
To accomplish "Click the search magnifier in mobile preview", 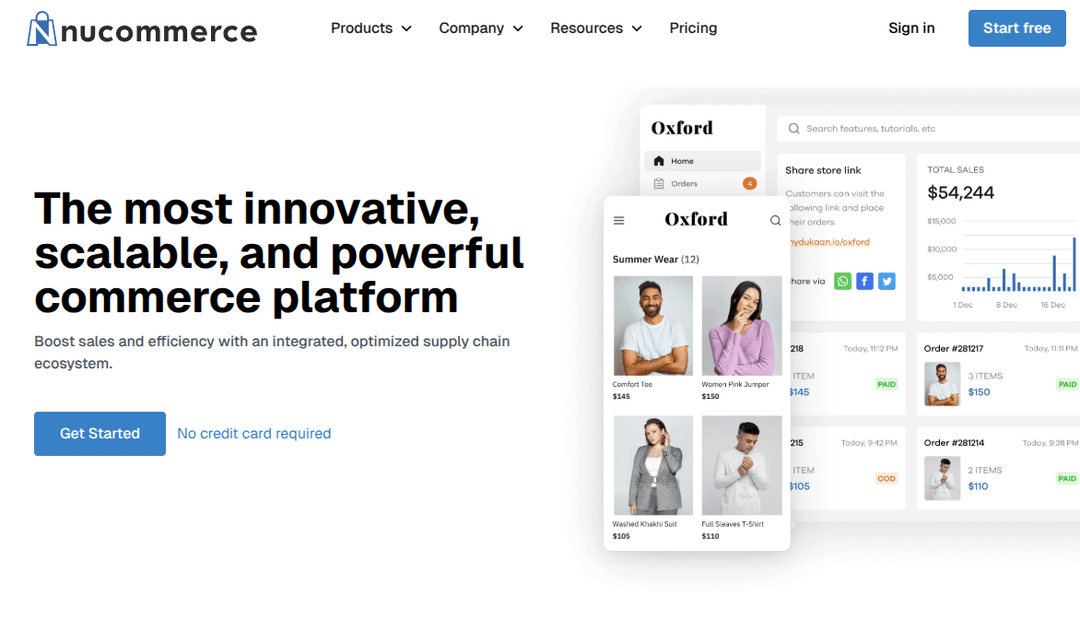I will [775, 221].
